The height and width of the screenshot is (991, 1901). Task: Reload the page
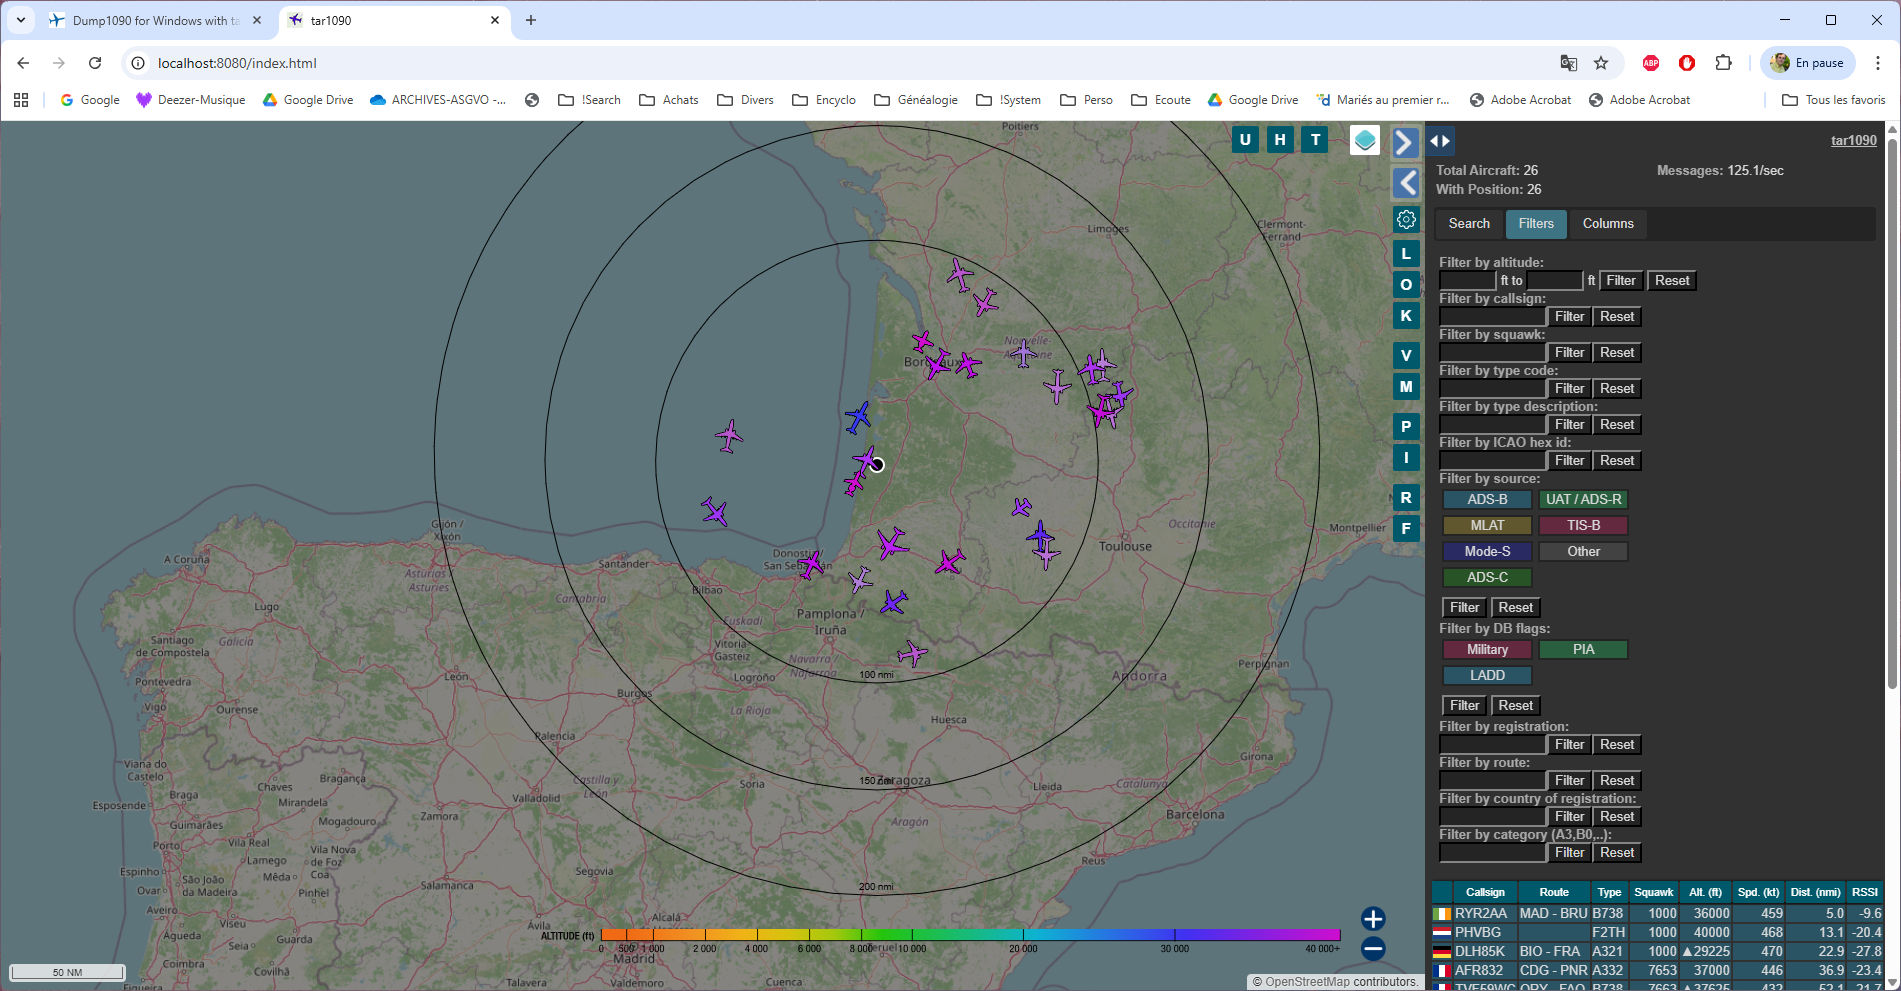(x=95, y=63)
